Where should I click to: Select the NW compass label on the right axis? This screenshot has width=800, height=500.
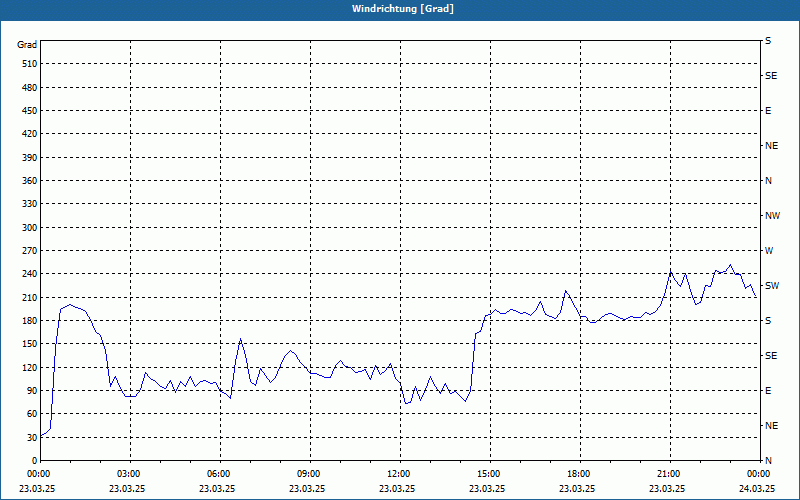click(772, 216)
